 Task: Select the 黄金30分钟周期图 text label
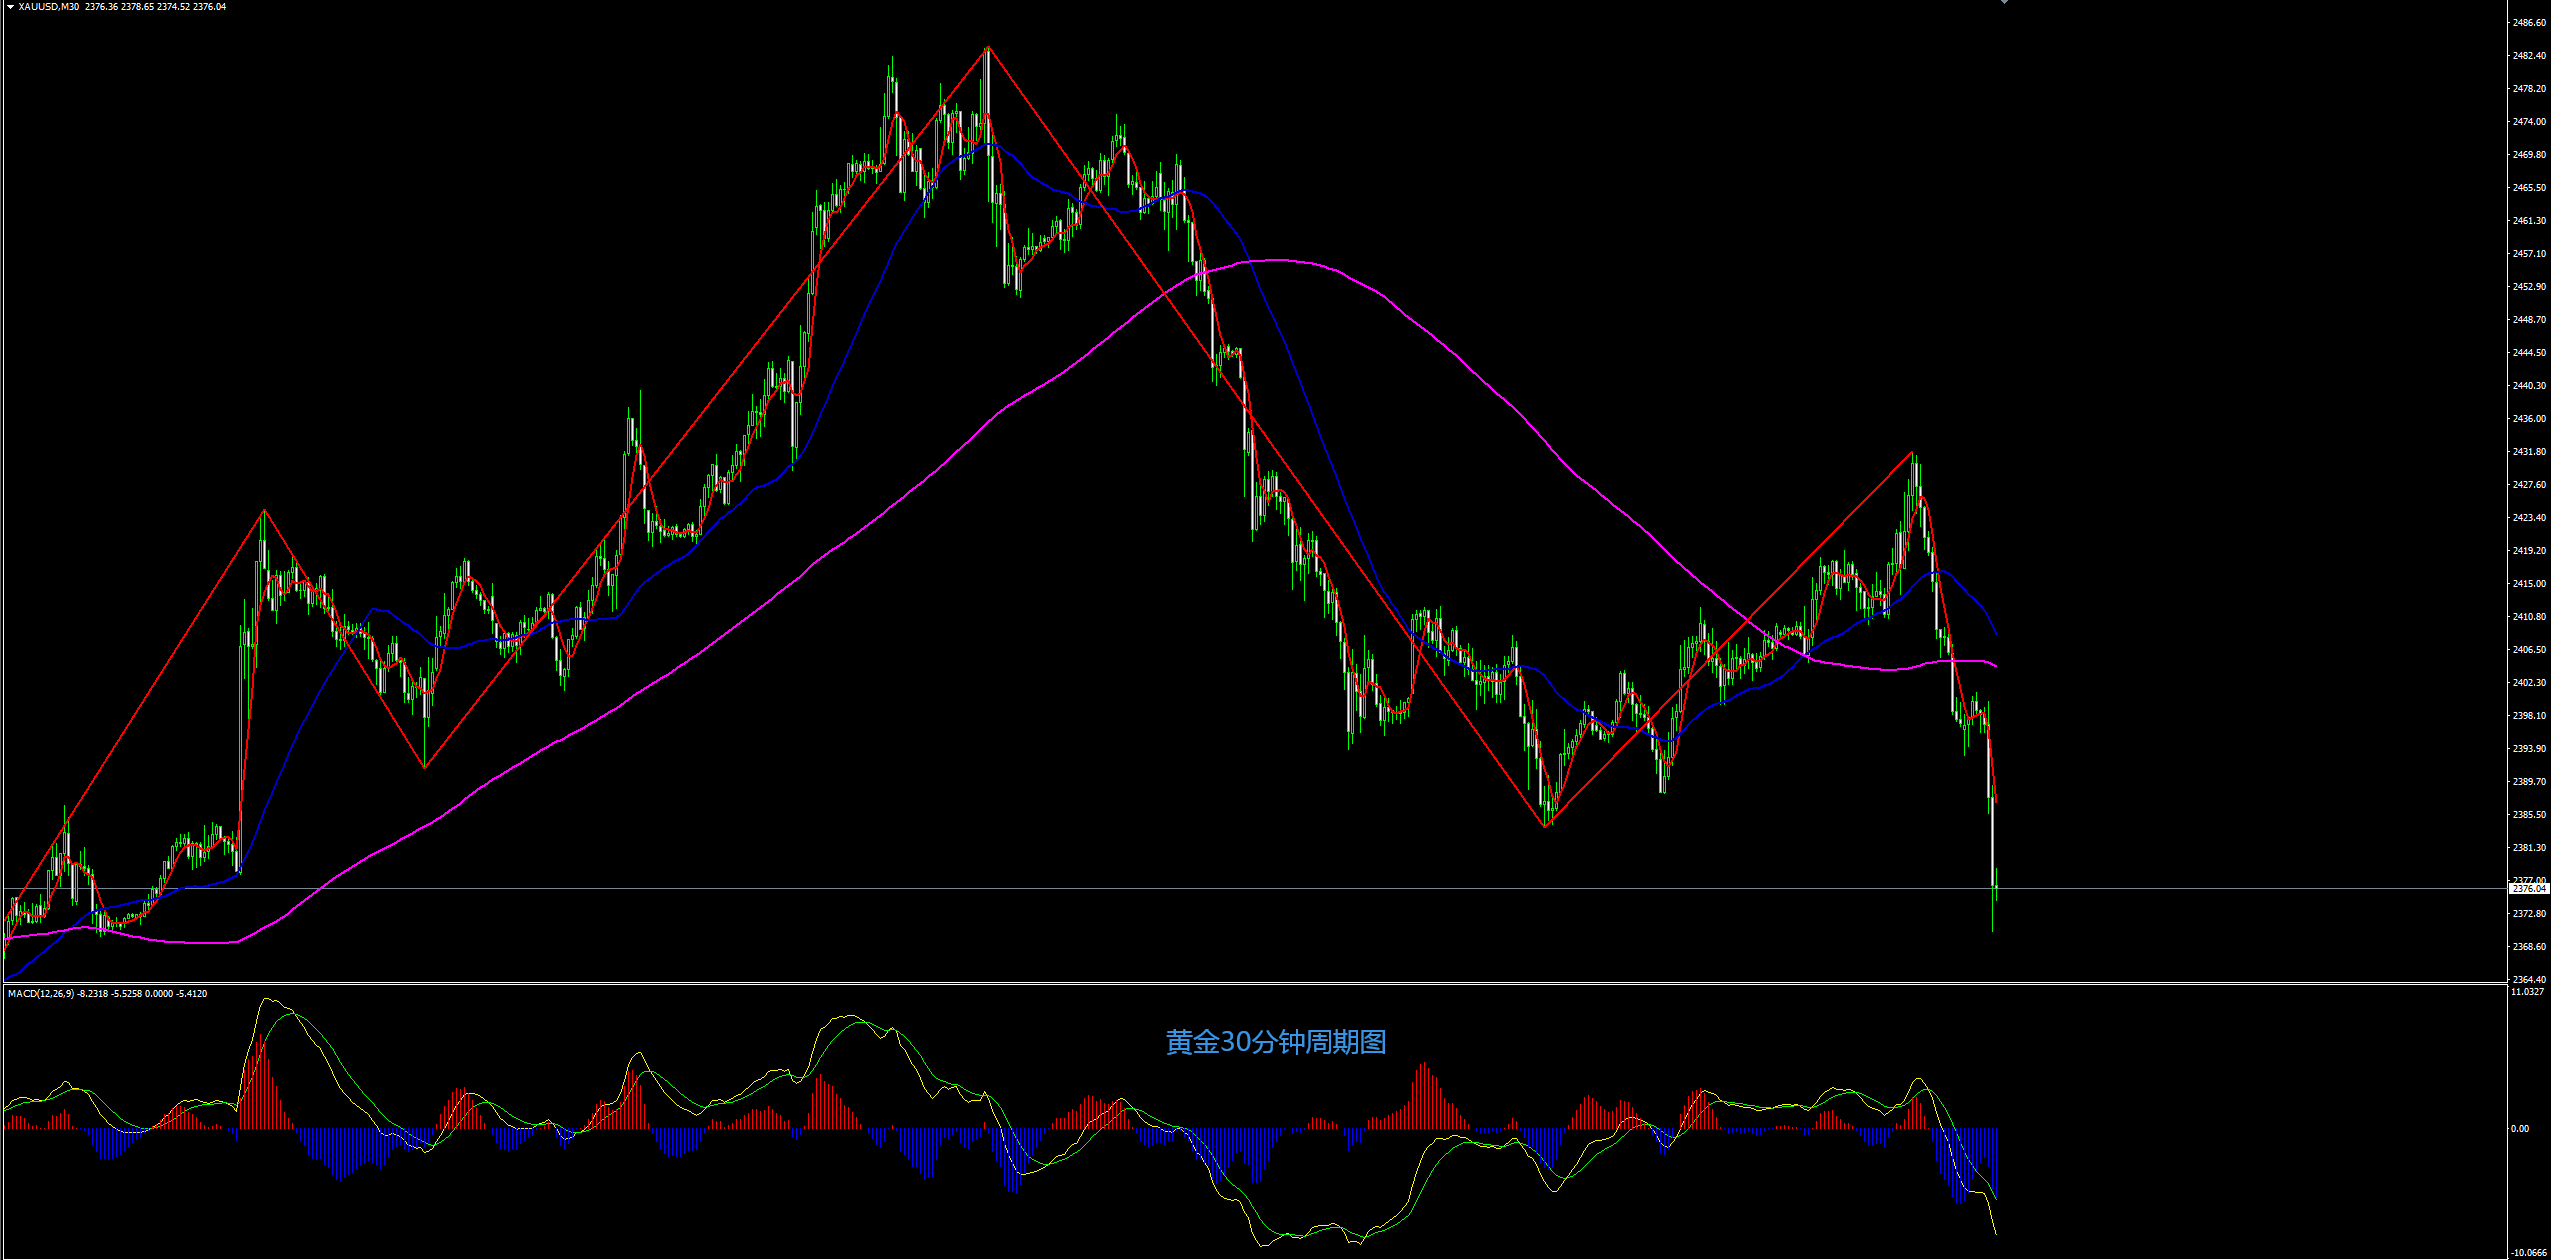point(1276,1042)
